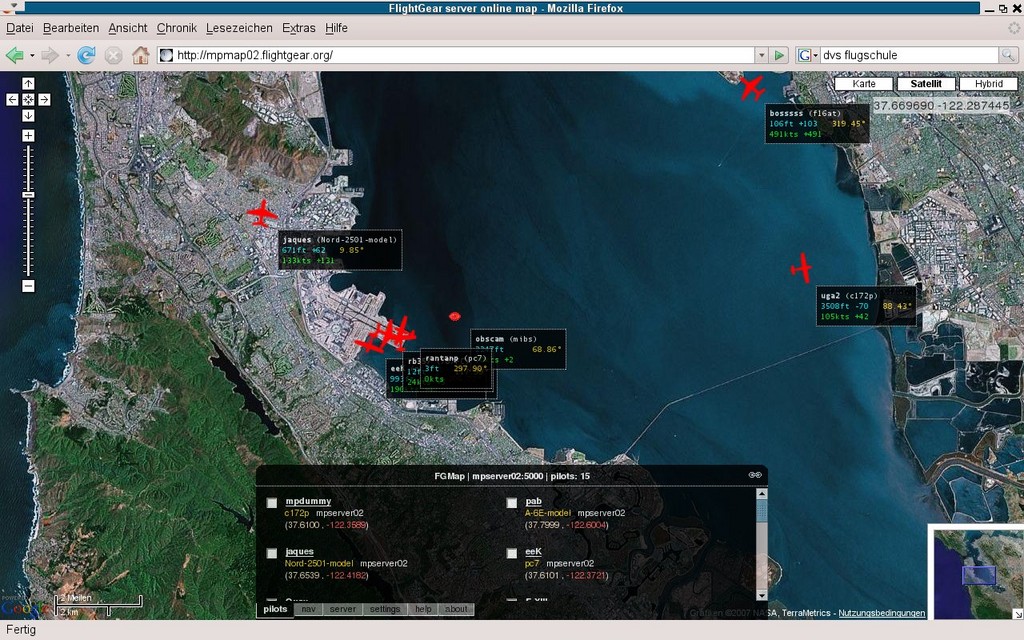Tick the checkbox next to pilot pab

point(512,503)
